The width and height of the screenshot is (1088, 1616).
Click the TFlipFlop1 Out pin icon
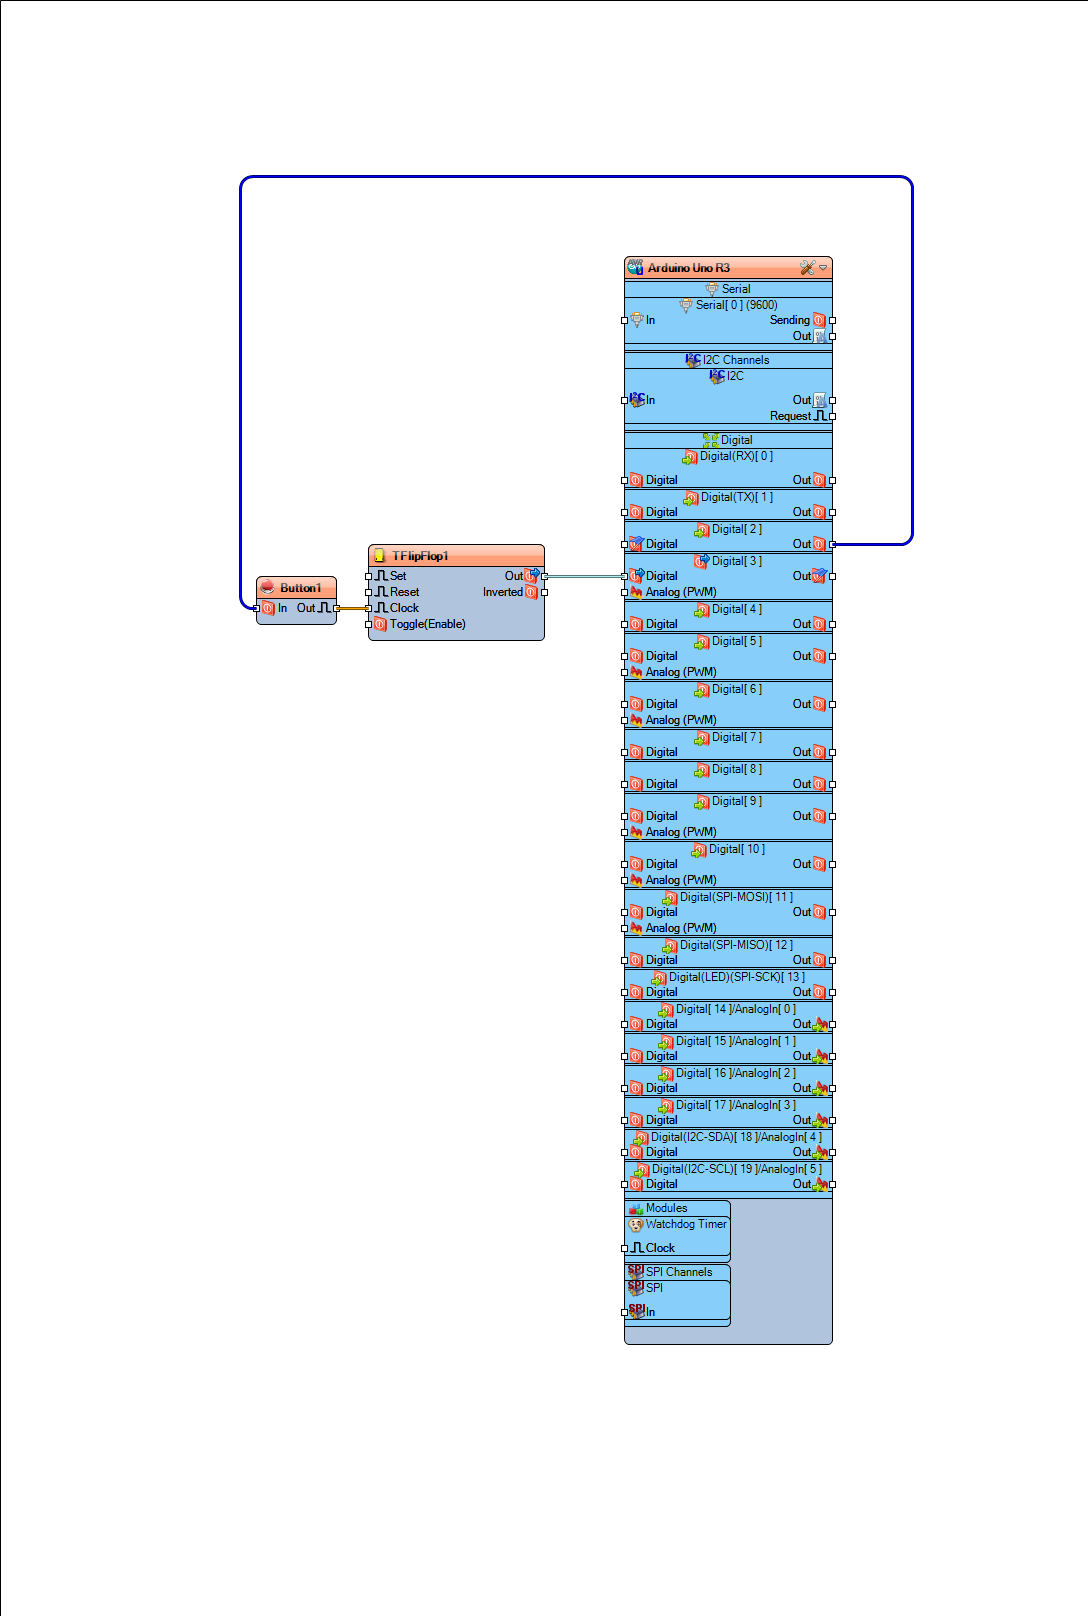[x=532, y=576]
